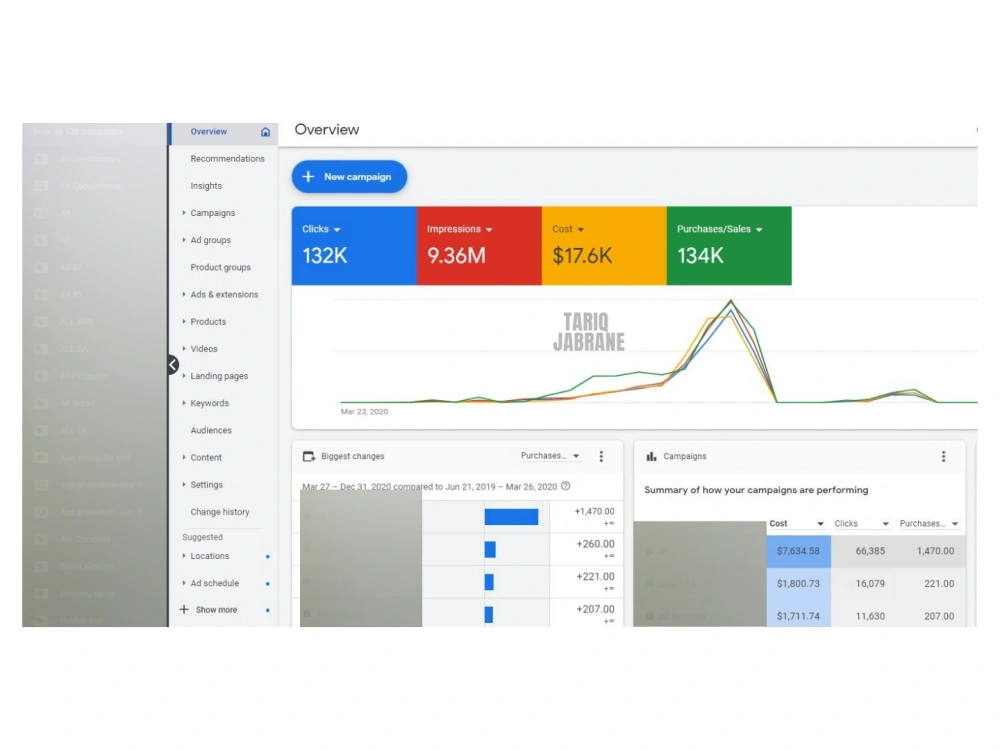Go to the Insights page
1000x750 pixels.
click(206, 186)
